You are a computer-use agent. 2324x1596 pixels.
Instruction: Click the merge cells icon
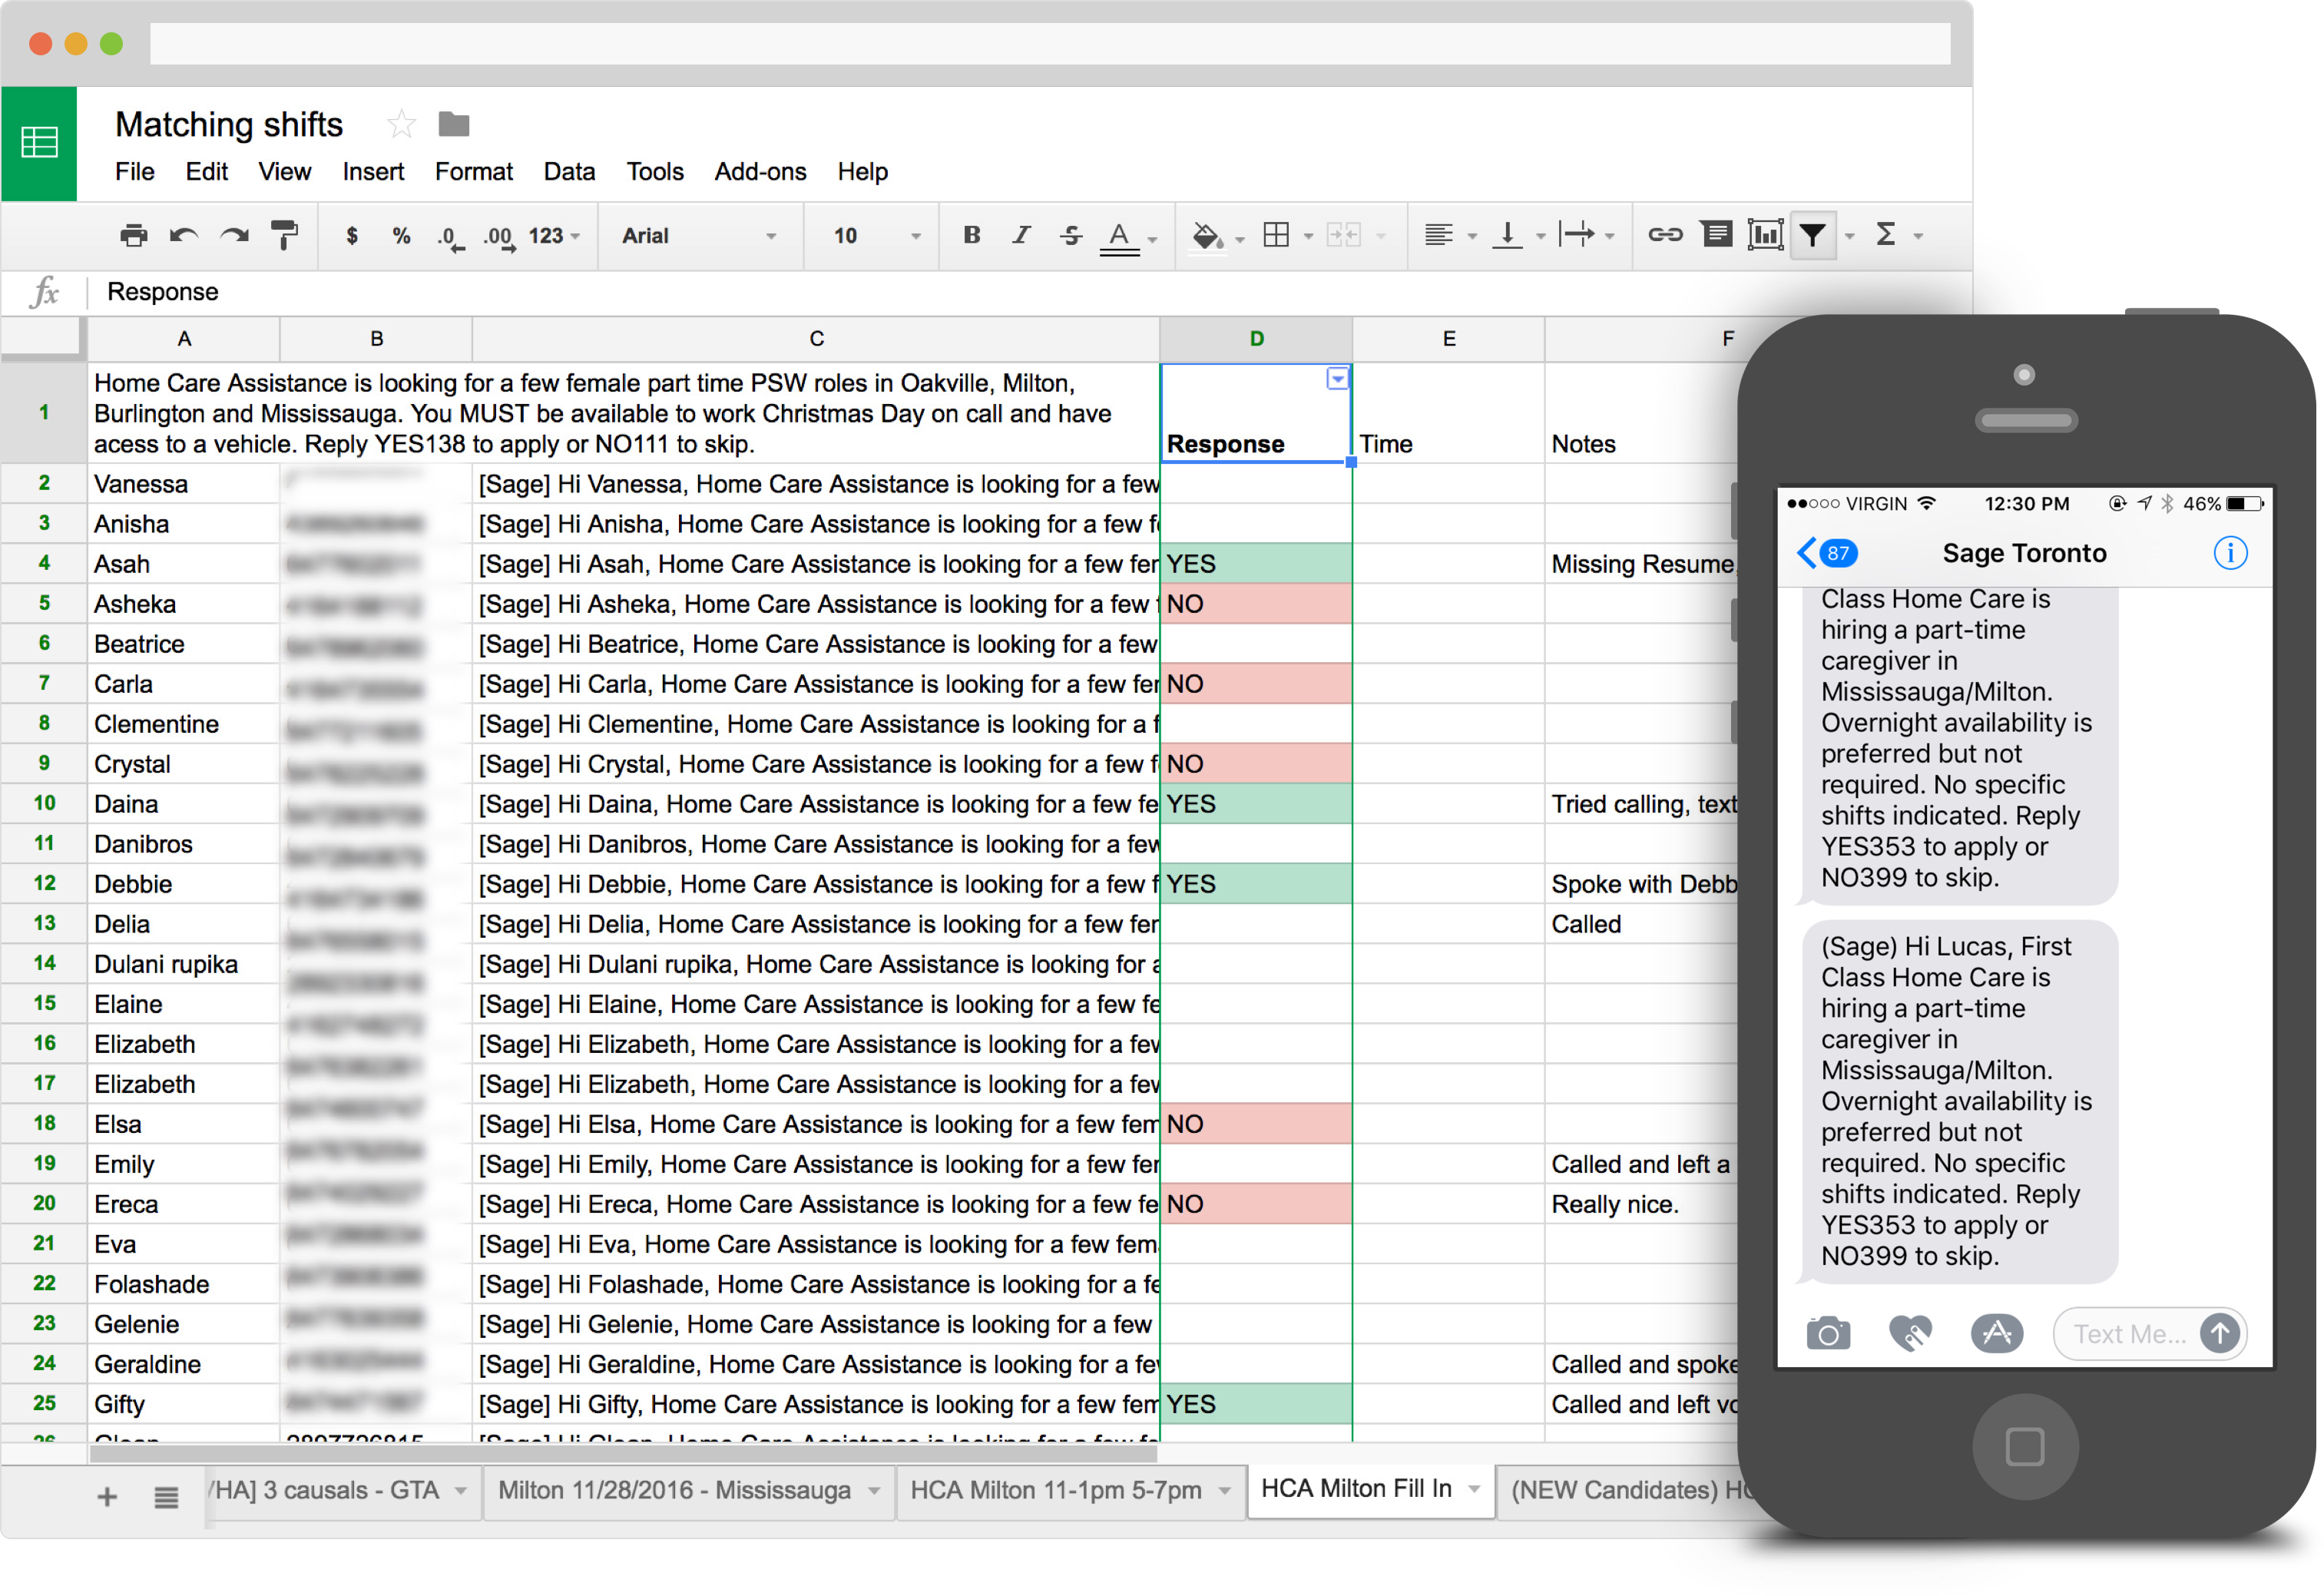[1343, 236]
